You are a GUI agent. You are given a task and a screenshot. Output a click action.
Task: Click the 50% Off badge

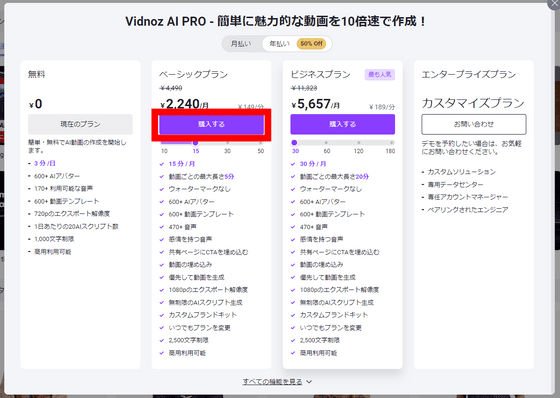click(x=311, y=44)
